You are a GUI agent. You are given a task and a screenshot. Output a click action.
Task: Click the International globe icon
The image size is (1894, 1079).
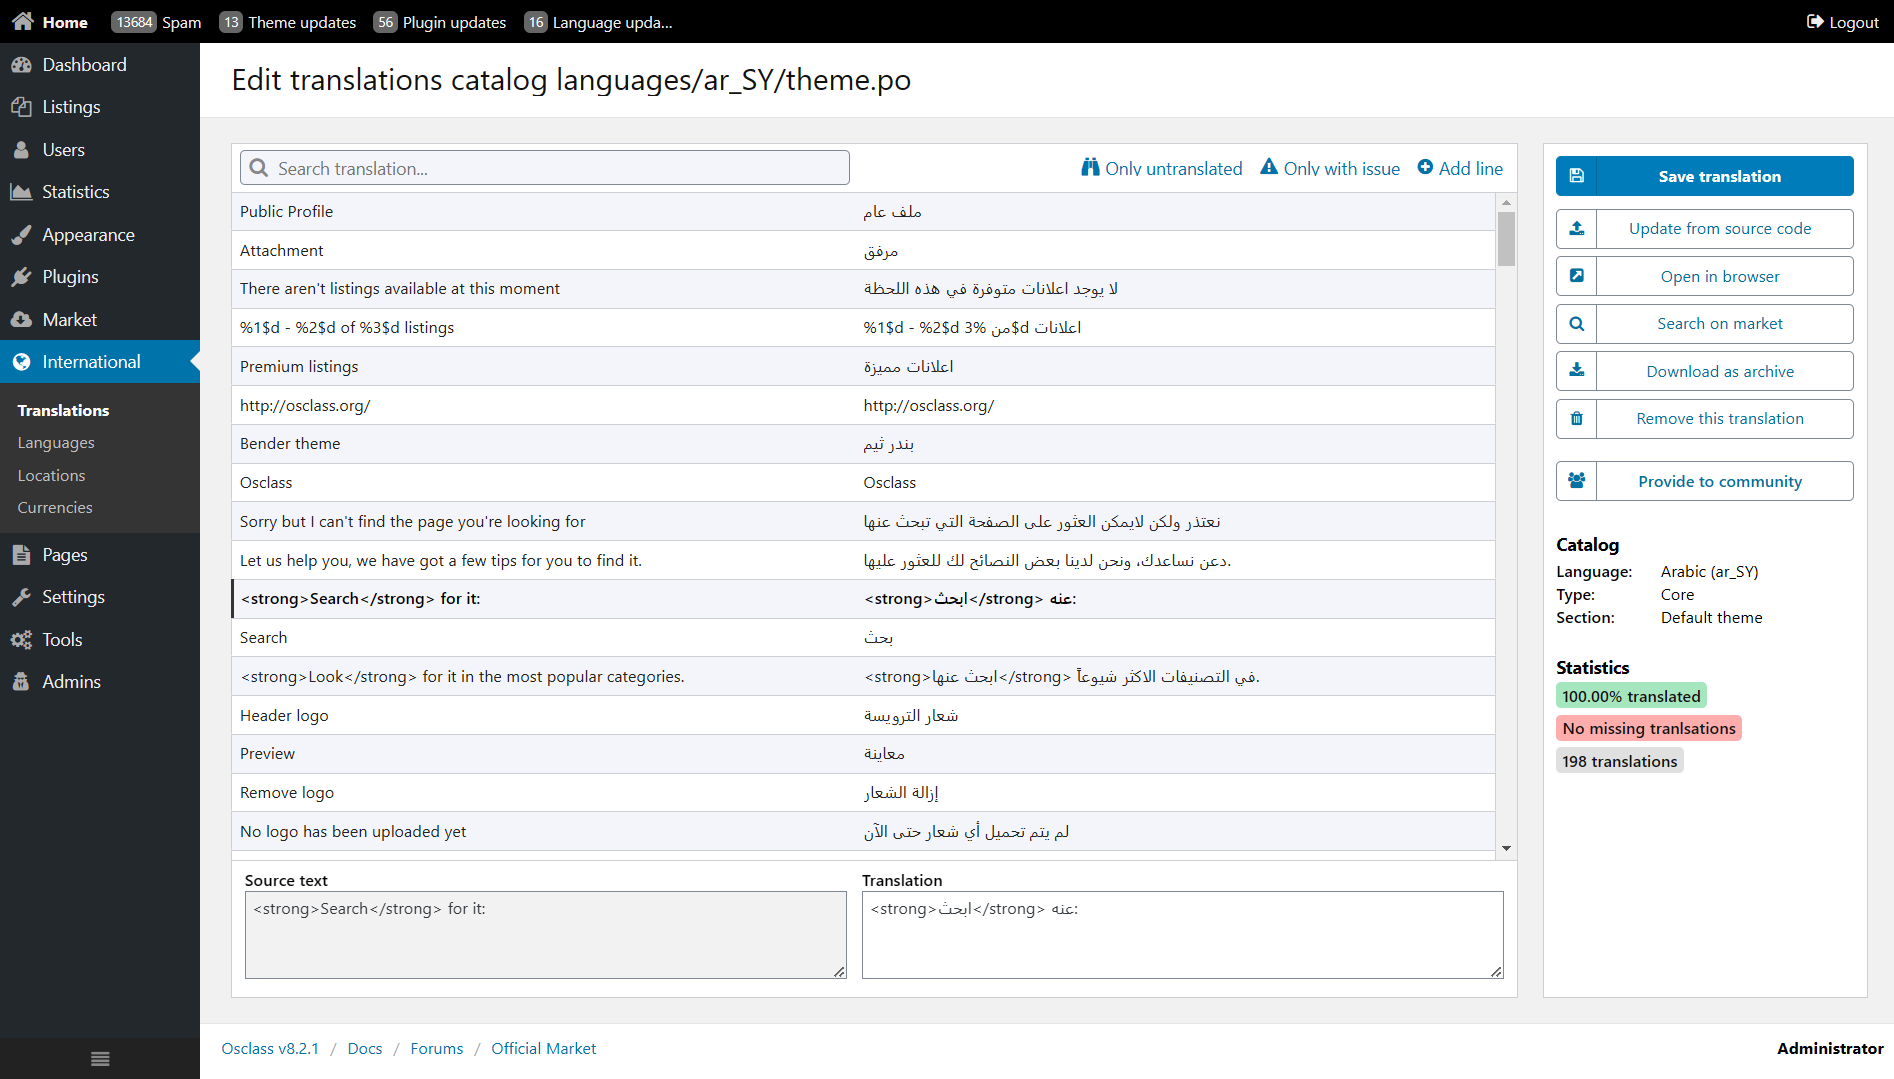pyautogui.click(x=21, y=362)
